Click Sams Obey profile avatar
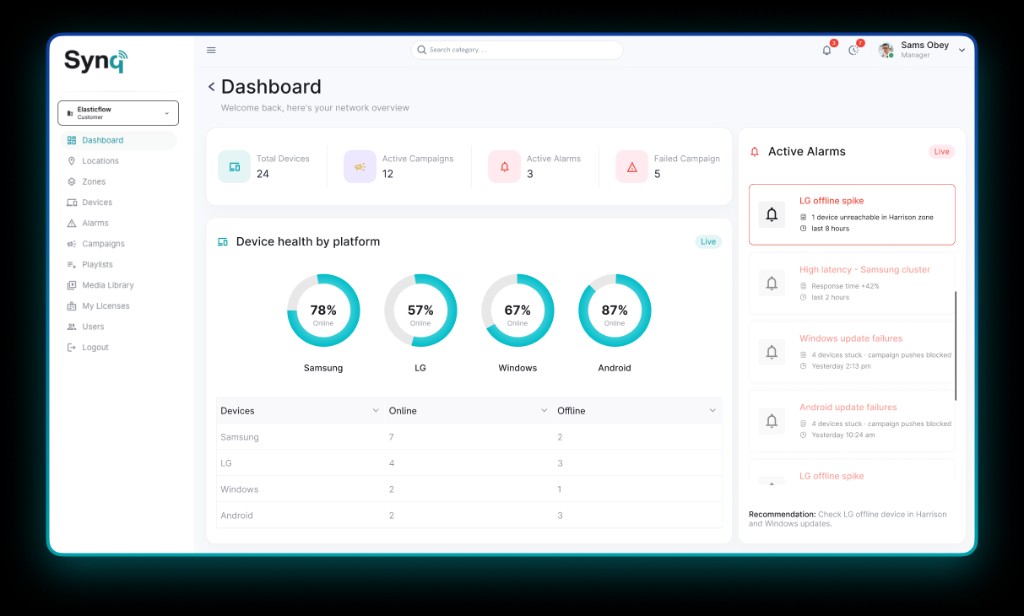The height and width of the screenshot is (616, 1024). pyautogui.click(x=886, y=50)
